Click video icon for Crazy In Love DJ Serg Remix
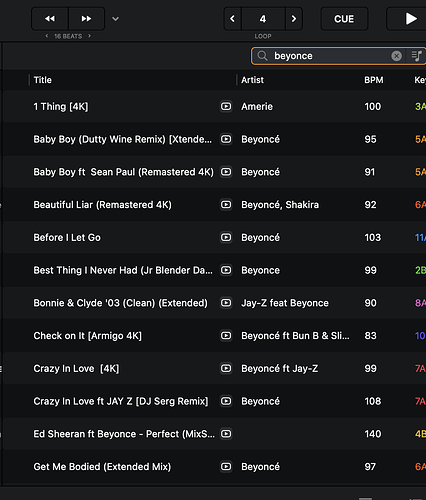Viewport: 426px width, 500px height. [x=226, y=401]
